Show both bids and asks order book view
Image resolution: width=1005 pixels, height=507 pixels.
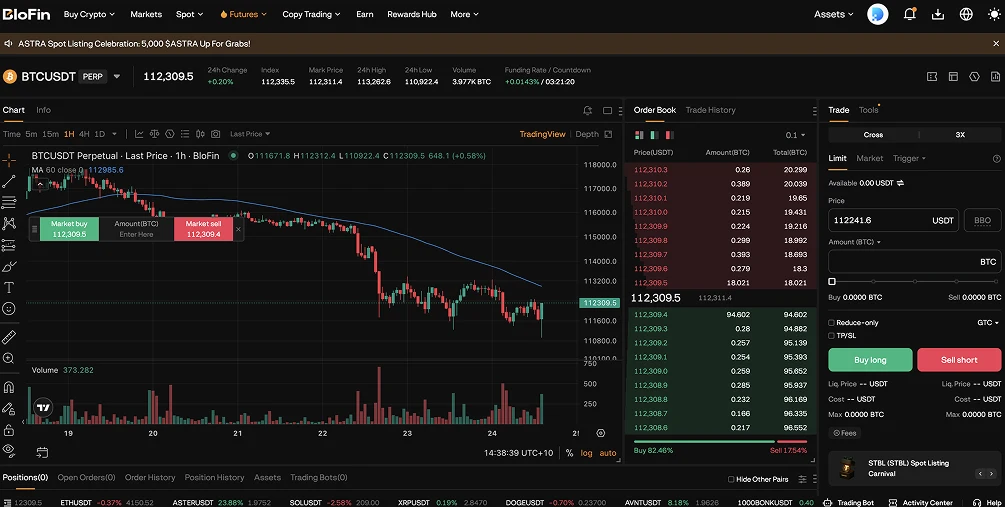tap(639, 135)
